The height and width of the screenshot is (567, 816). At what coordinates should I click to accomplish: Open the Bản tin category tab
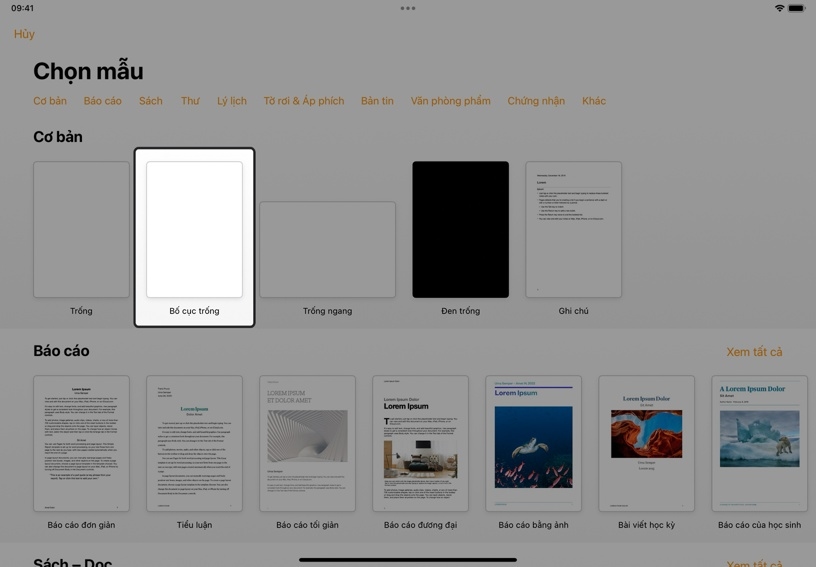(377, 101)
